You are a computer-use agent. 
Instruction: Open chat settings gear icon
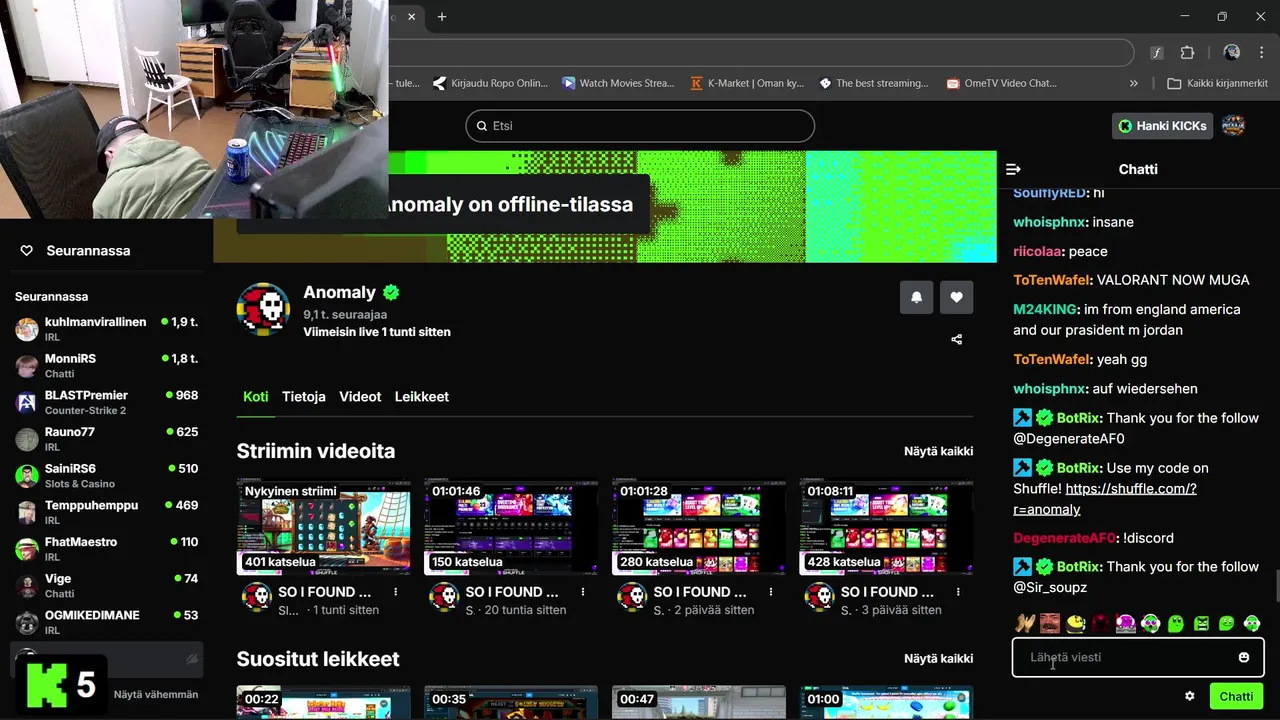coord(1190,696)
